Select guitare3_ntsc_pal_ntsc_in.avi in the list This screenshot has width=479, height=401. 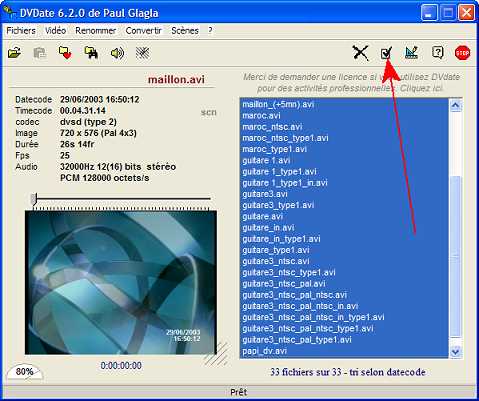coord(344,306)
